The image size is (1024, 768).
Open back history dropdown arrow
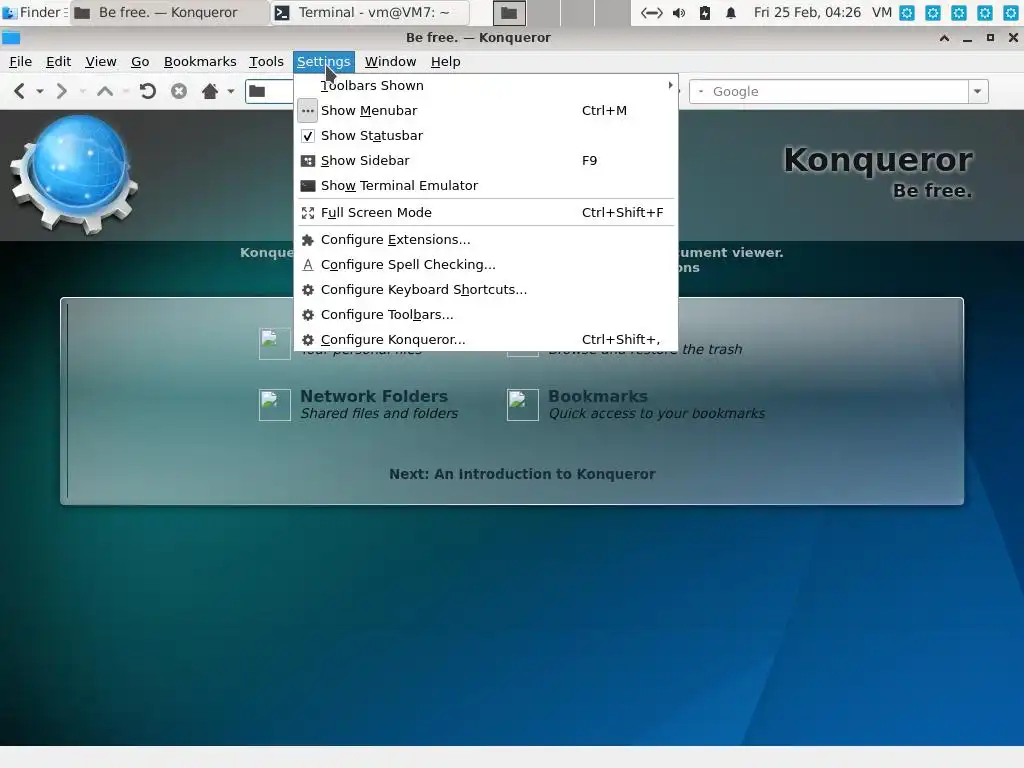[40, 91]
